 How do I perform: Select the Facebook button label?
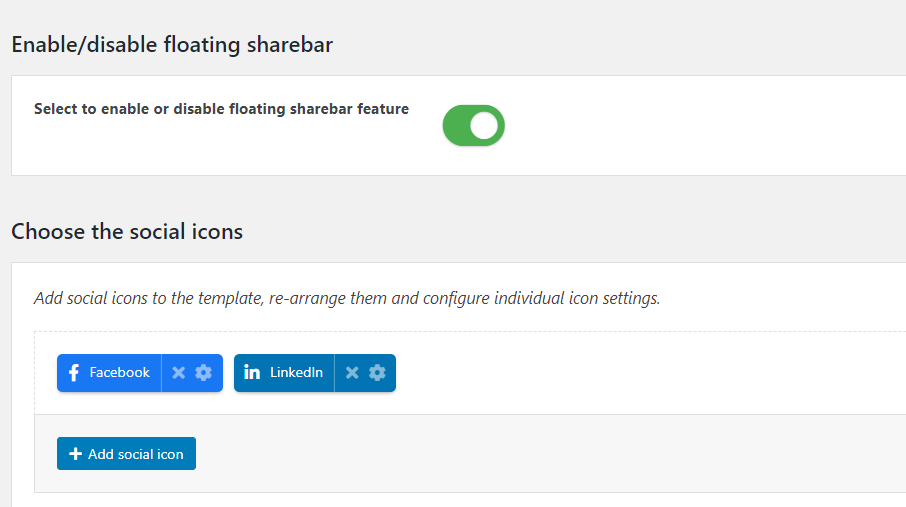click(x=120, y=373)
